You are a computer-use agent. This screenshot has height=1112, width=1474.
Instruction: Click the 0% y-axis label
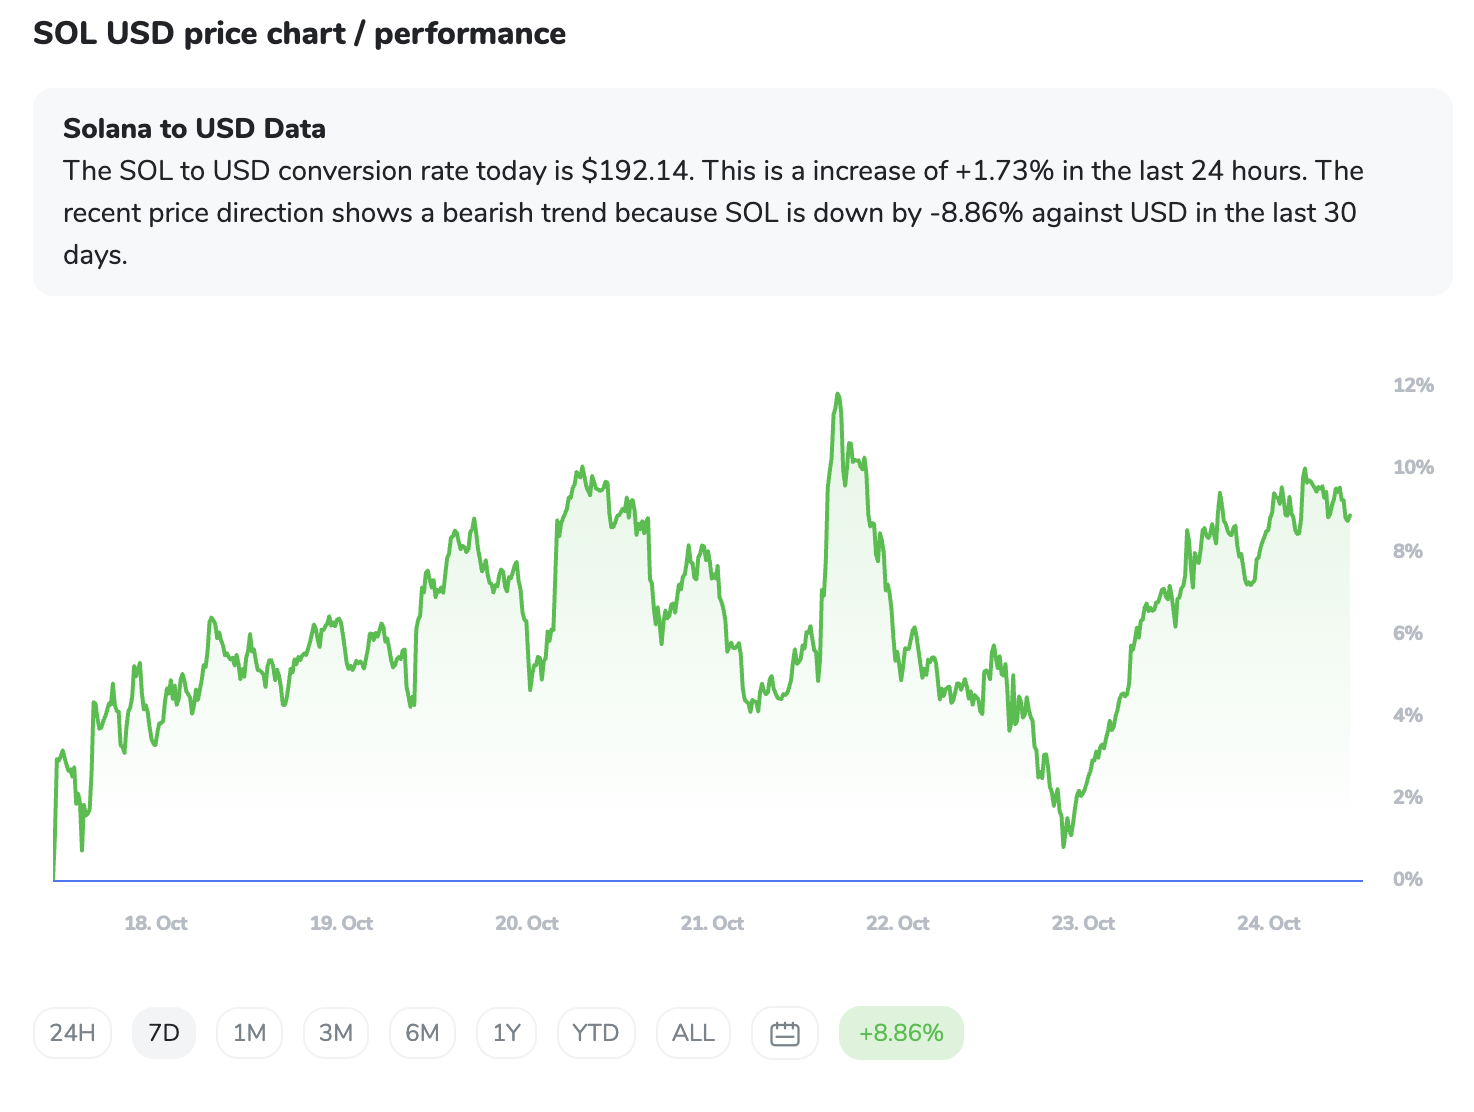[1408, 879]
